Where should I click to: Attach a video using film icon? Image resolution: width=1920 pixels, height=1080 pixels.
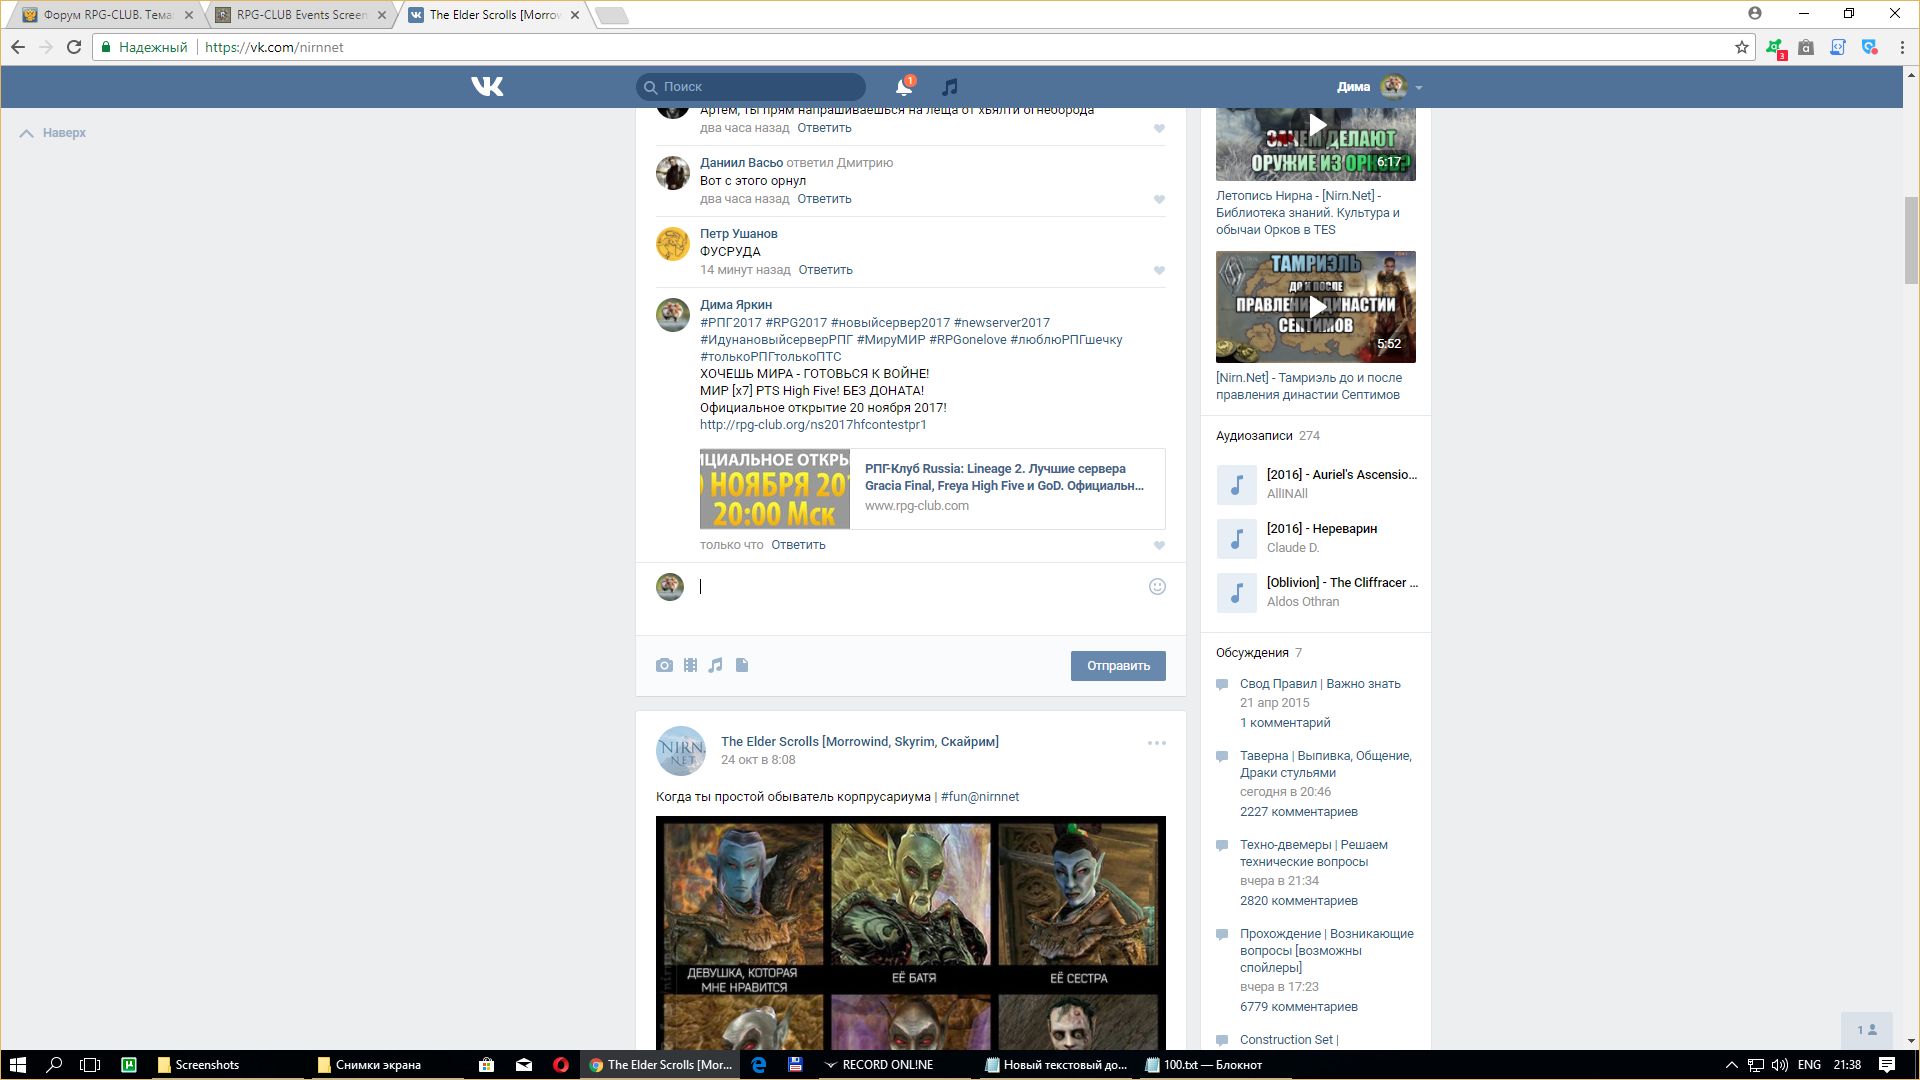[690, 665]
